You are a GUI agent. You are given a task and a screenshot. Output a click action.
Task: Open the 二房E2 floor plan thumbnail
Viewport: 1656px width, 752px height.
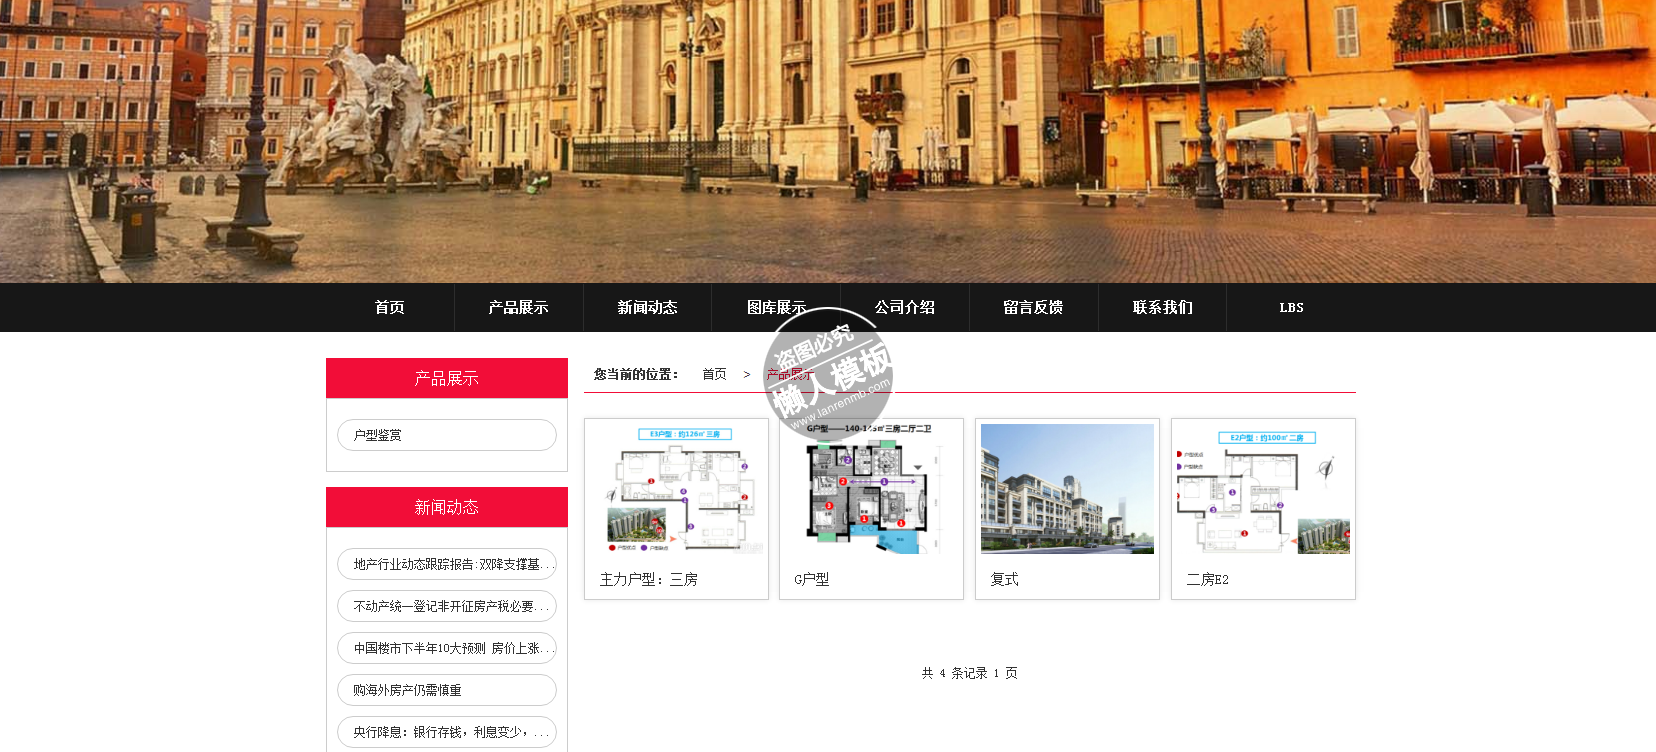[1263, 489]
